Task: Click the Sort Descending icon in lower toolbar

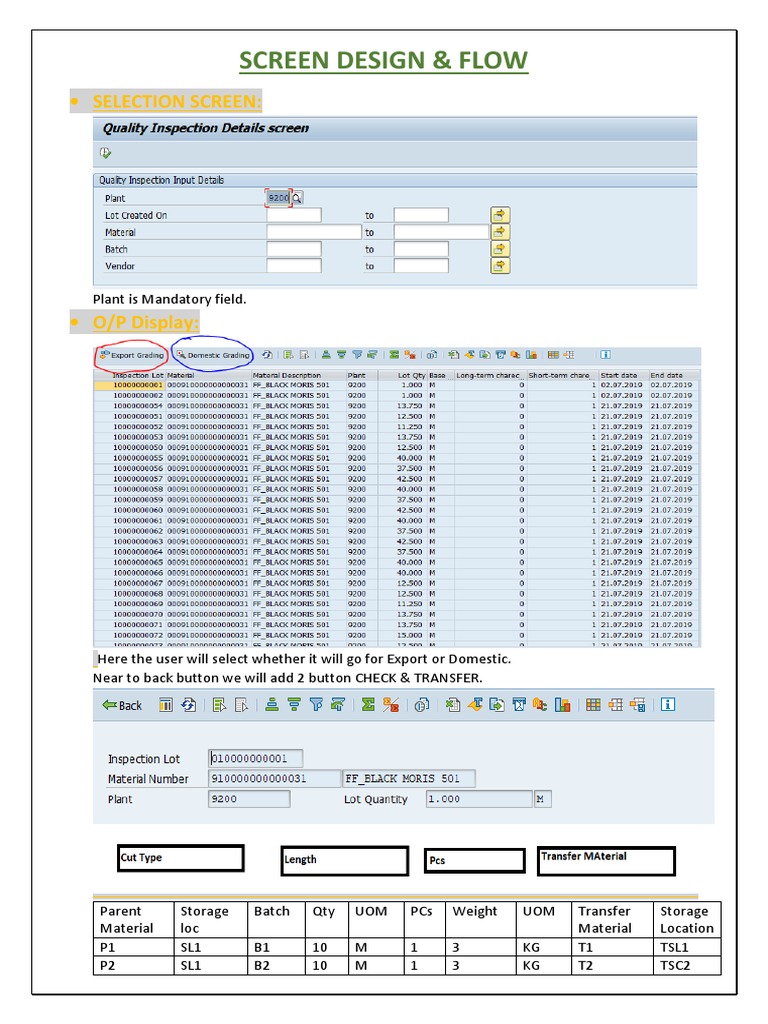Action: coord(295,705)
